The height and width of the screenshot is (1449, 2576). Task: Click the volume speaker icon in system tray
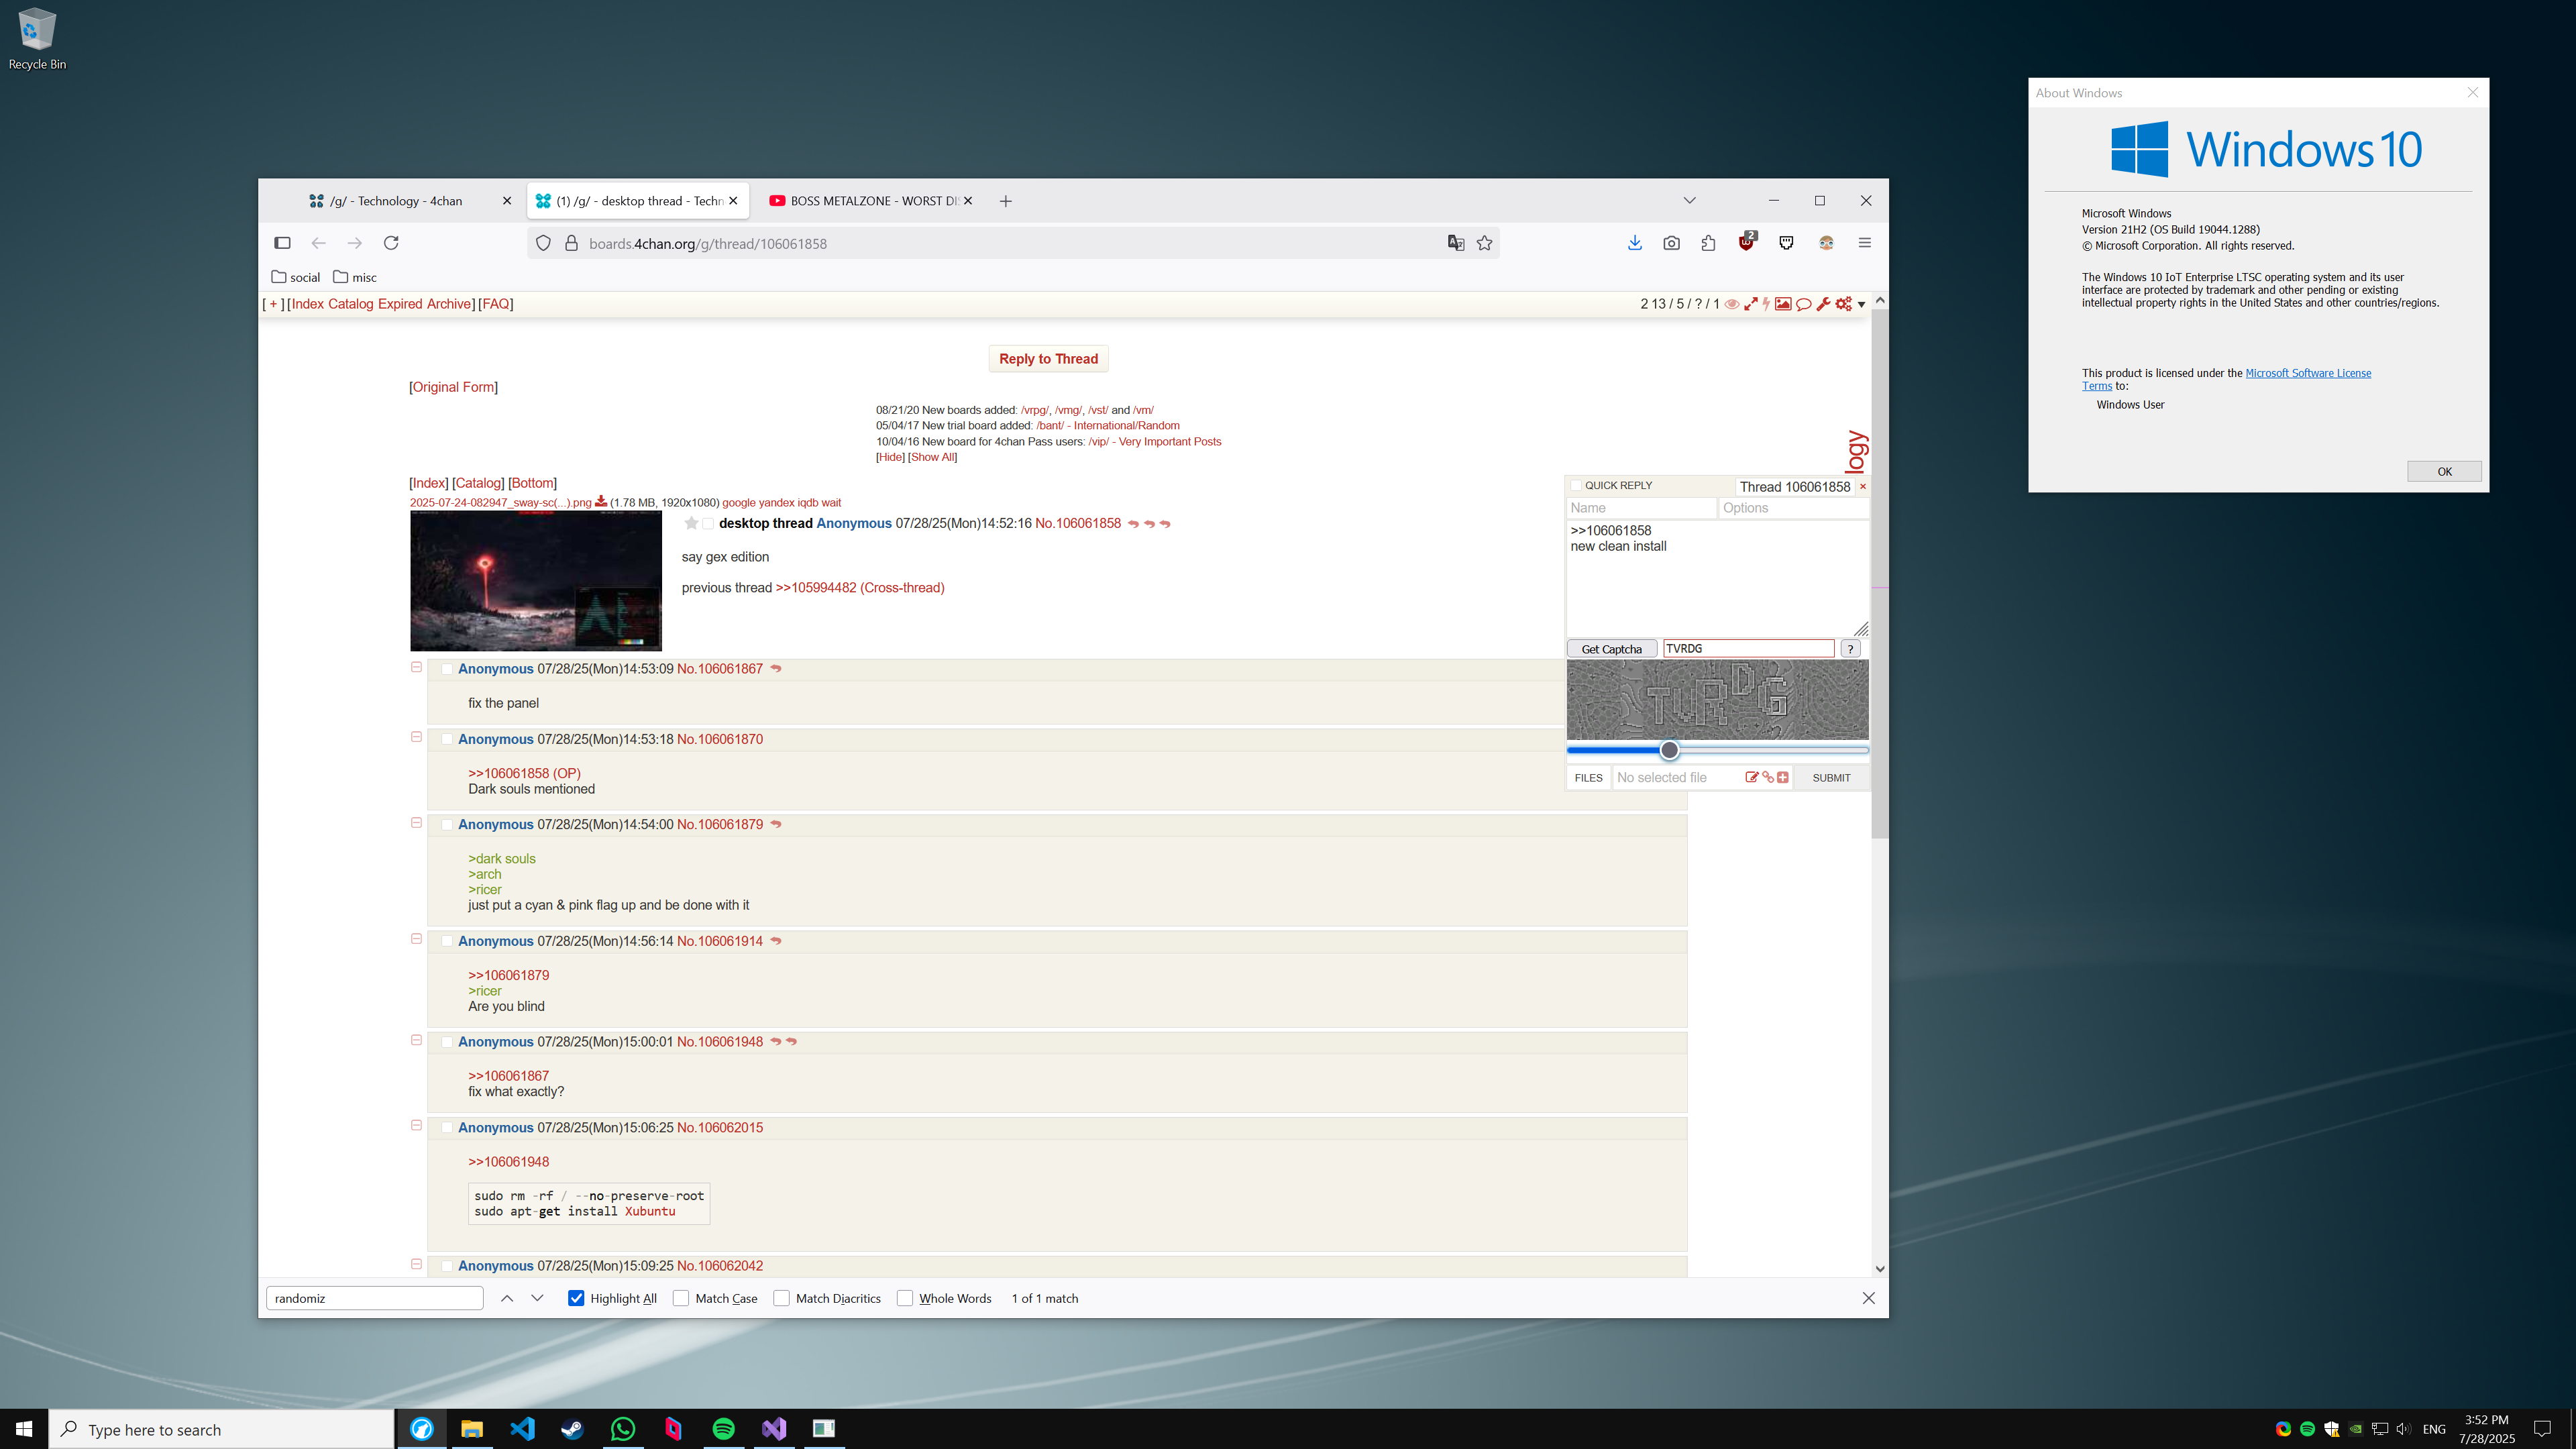click(2403, 1428)
